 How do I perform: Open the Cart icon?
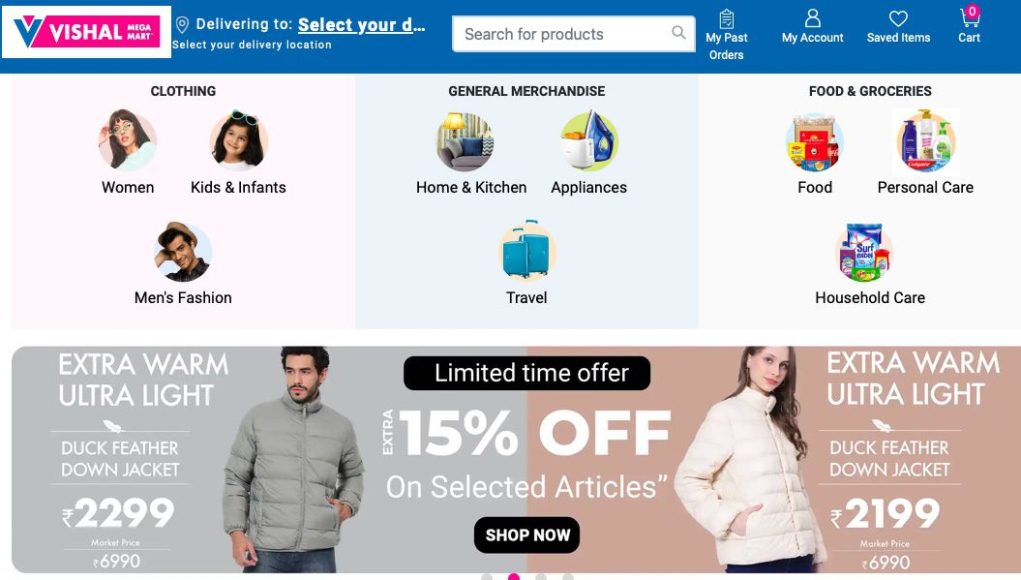(x=969, y=17)
